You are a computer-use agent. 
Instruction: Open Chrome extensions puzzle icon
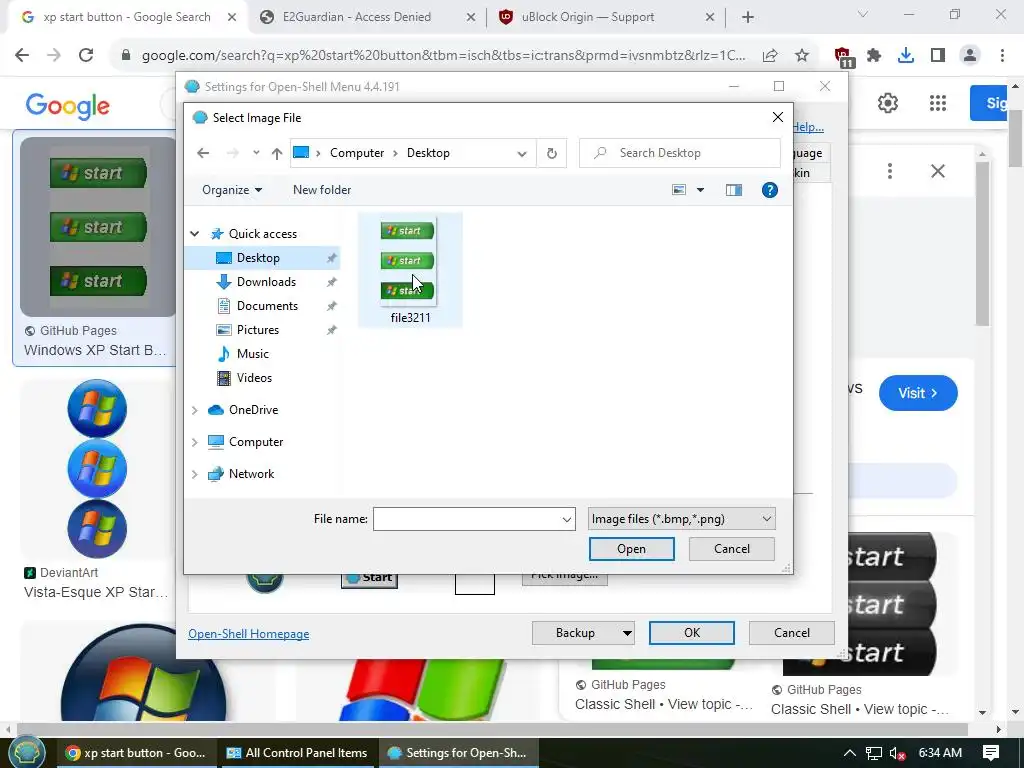click(x=874, y=56)
